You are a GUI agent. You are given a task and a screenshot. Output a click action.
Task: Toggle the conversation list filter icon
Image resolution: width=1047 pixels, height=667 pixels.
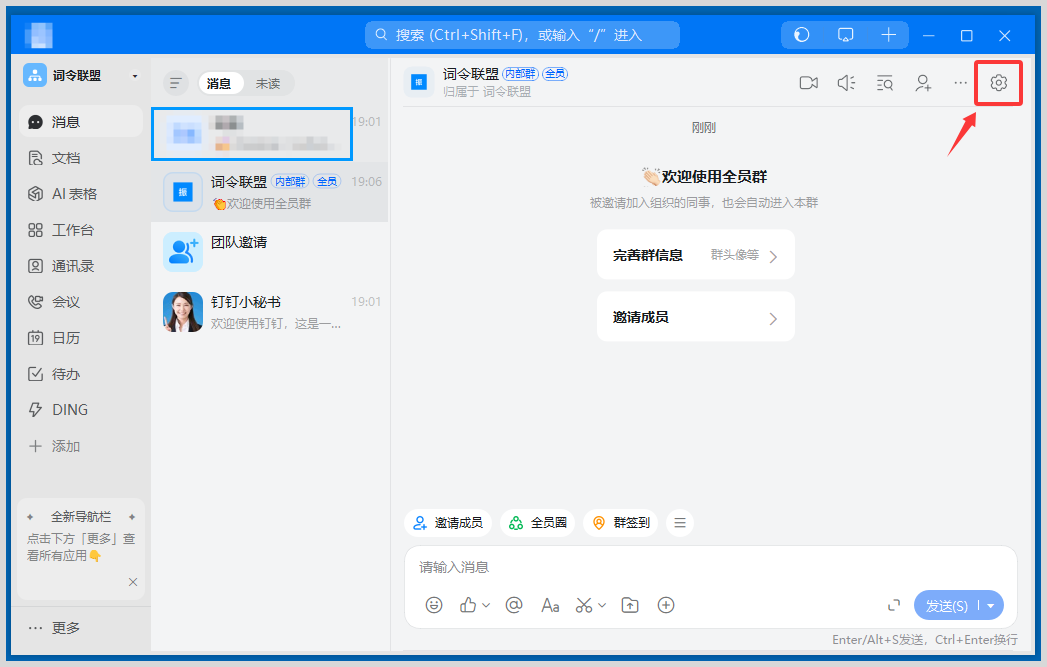click(176, 84)
